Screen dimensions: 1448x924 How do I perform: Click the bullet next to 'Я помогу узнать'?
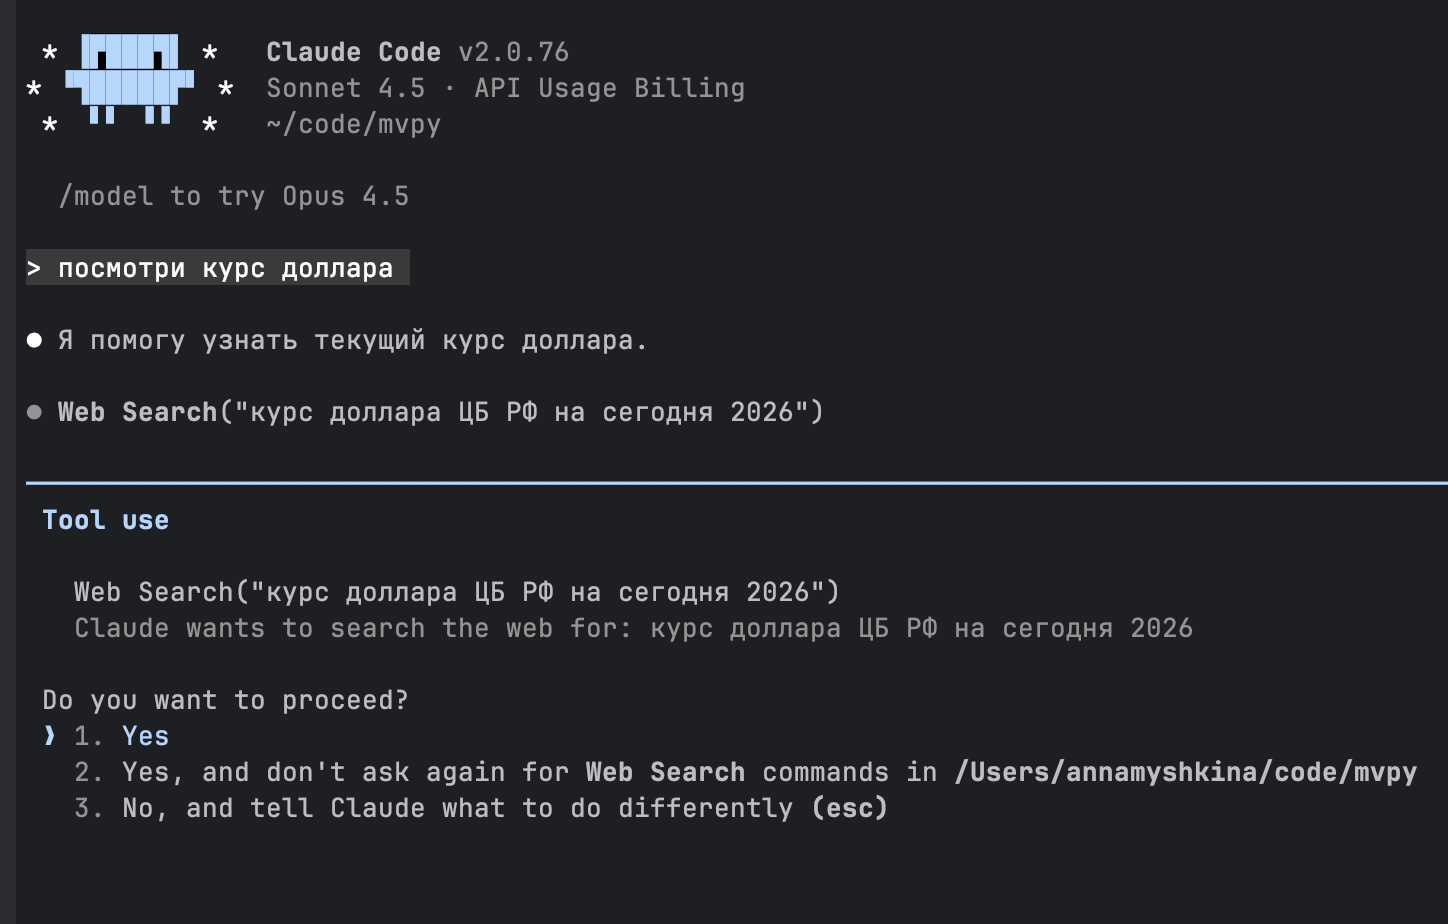coord(33,340)
